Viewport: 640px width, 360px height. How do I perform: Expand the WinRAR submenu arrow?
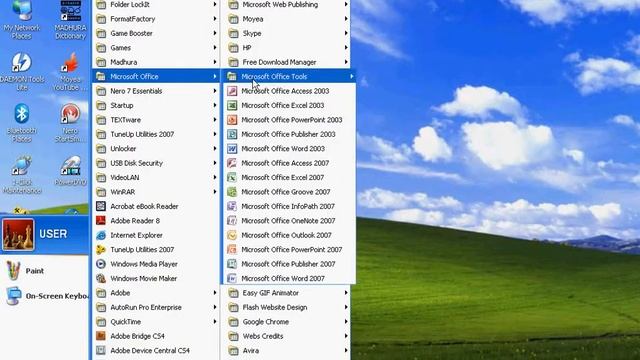click(215, 192)
